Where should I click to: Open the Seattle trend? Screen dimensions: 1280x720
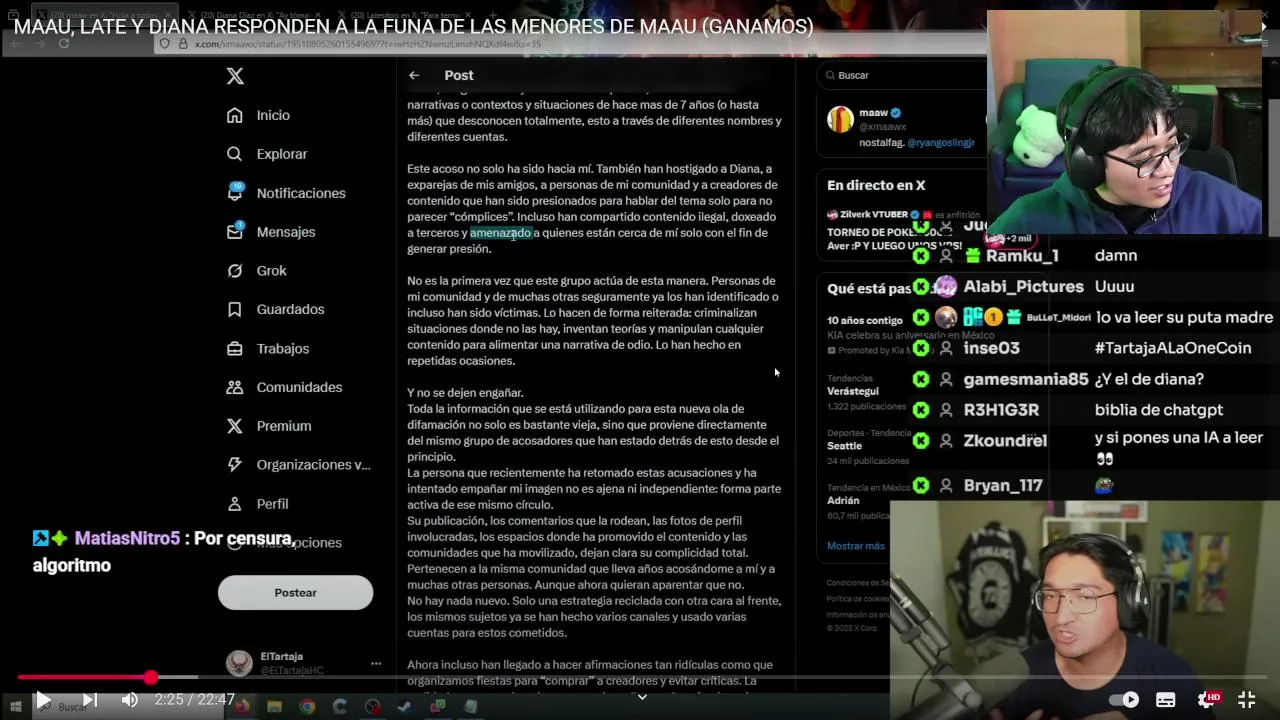pos(844,445)
